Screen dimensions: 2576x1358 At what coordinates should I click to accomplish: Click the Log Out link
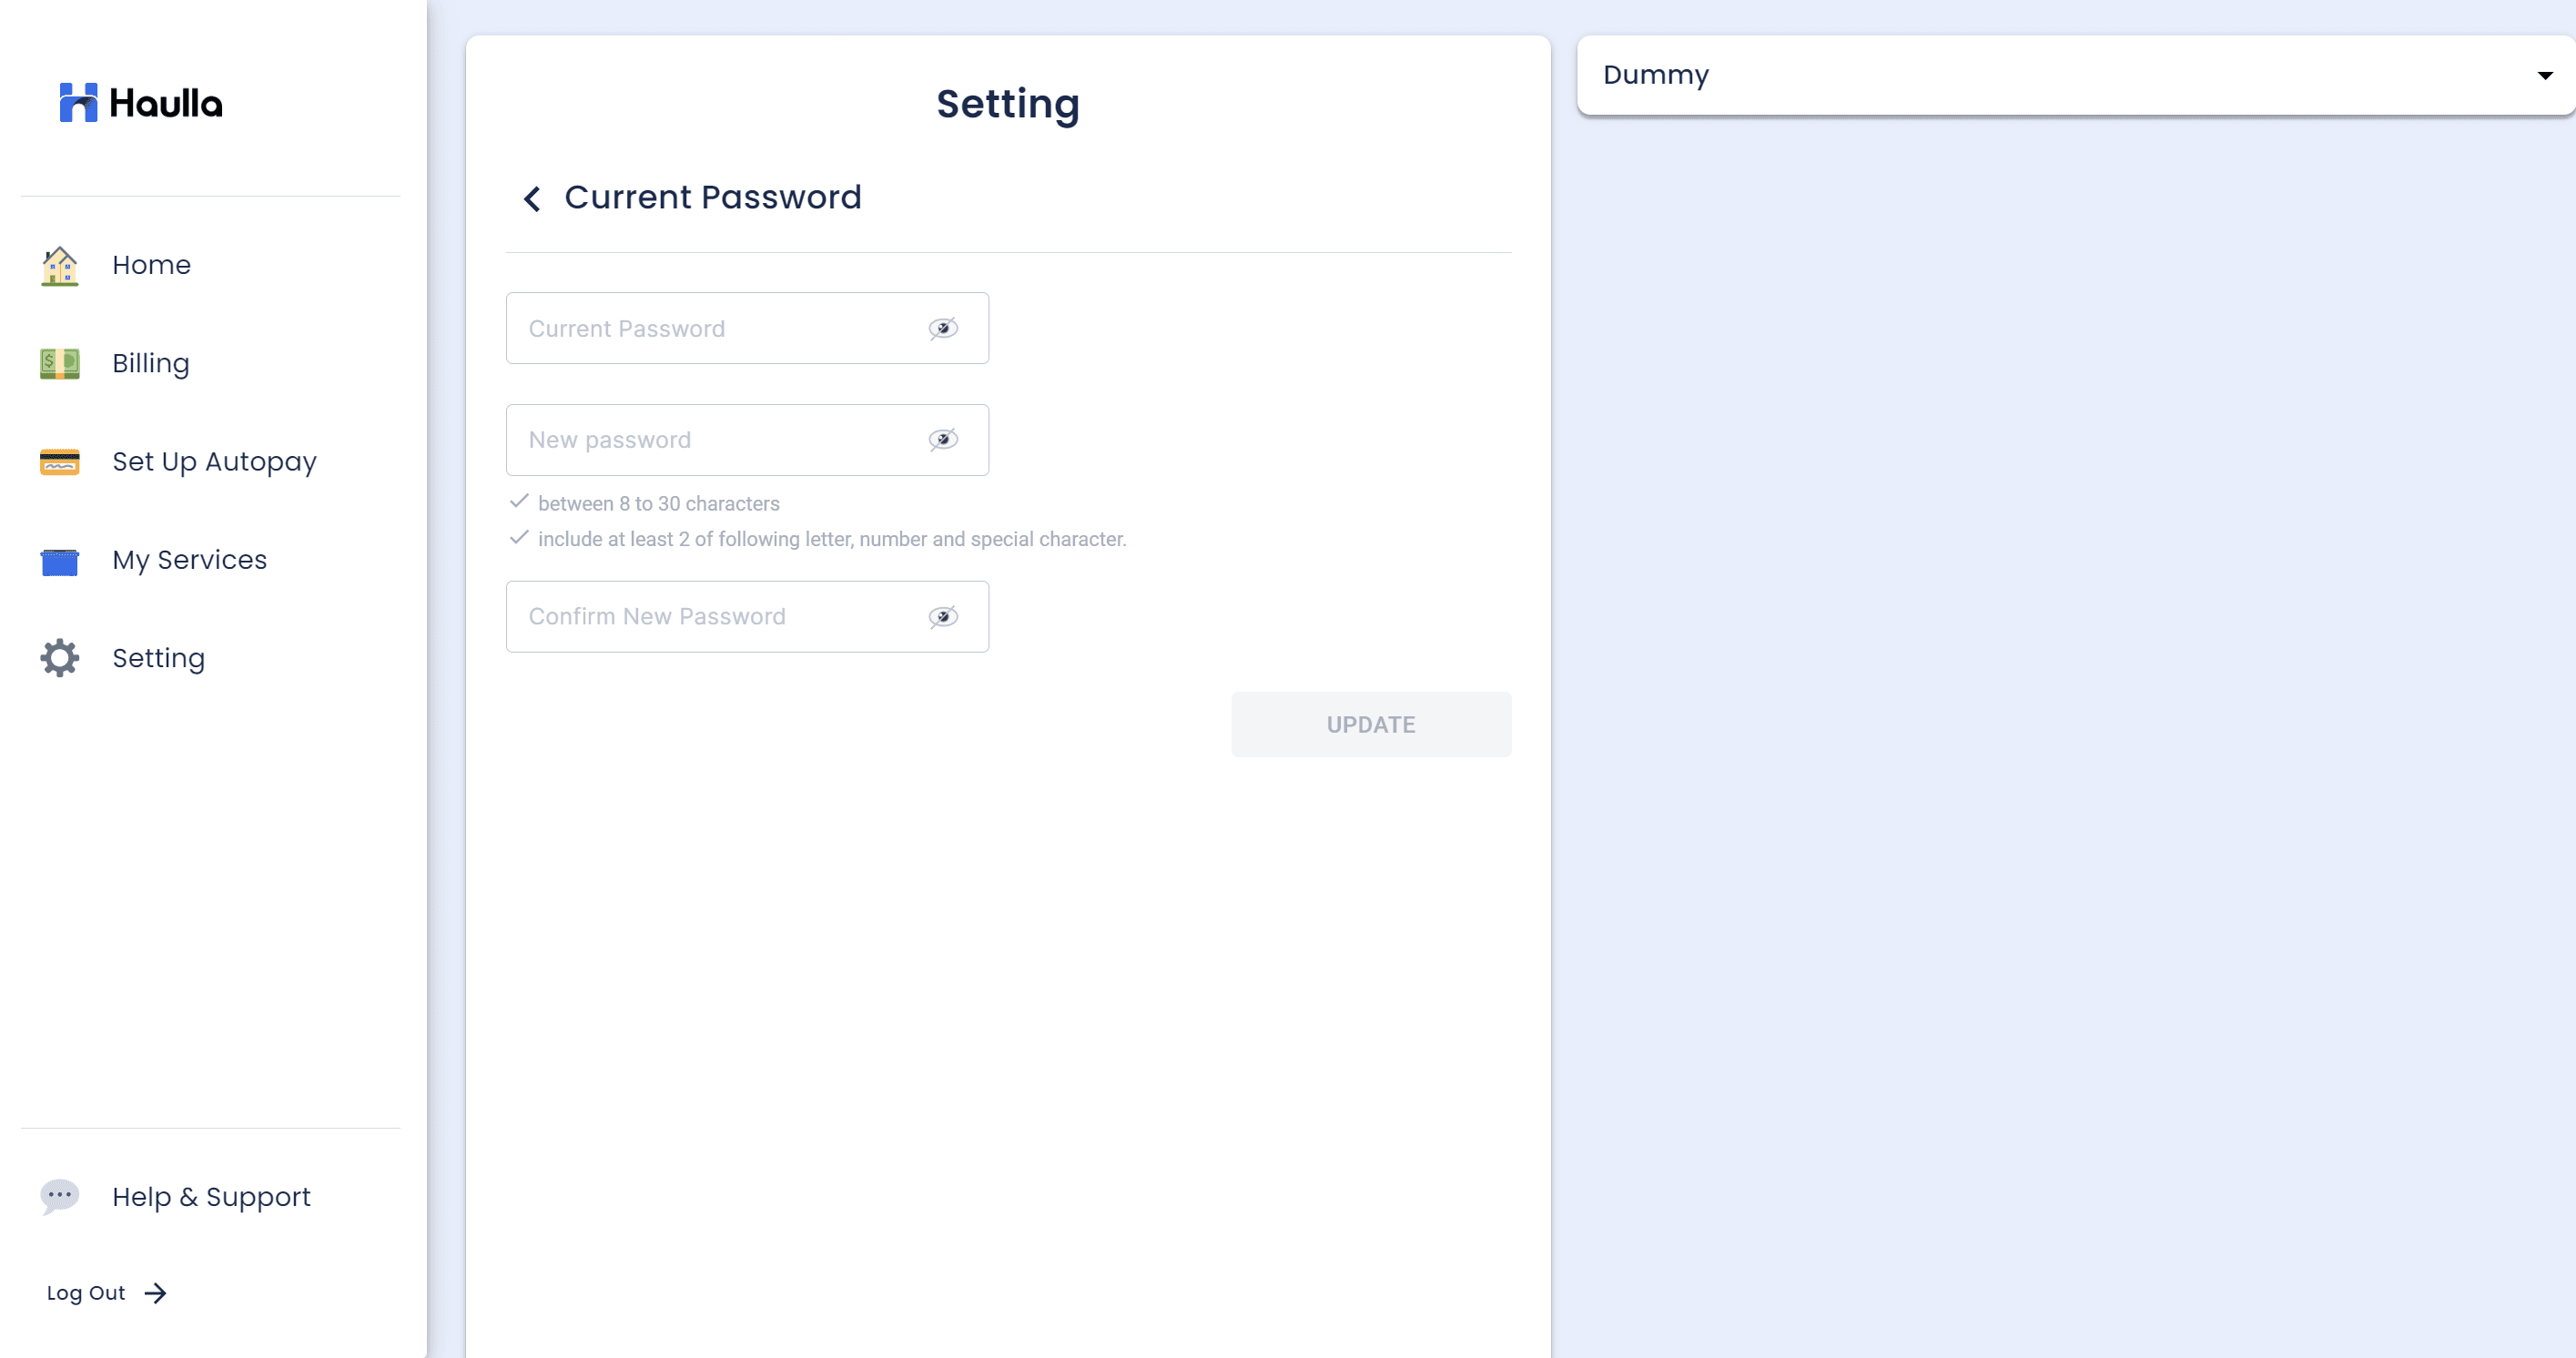86,1293
